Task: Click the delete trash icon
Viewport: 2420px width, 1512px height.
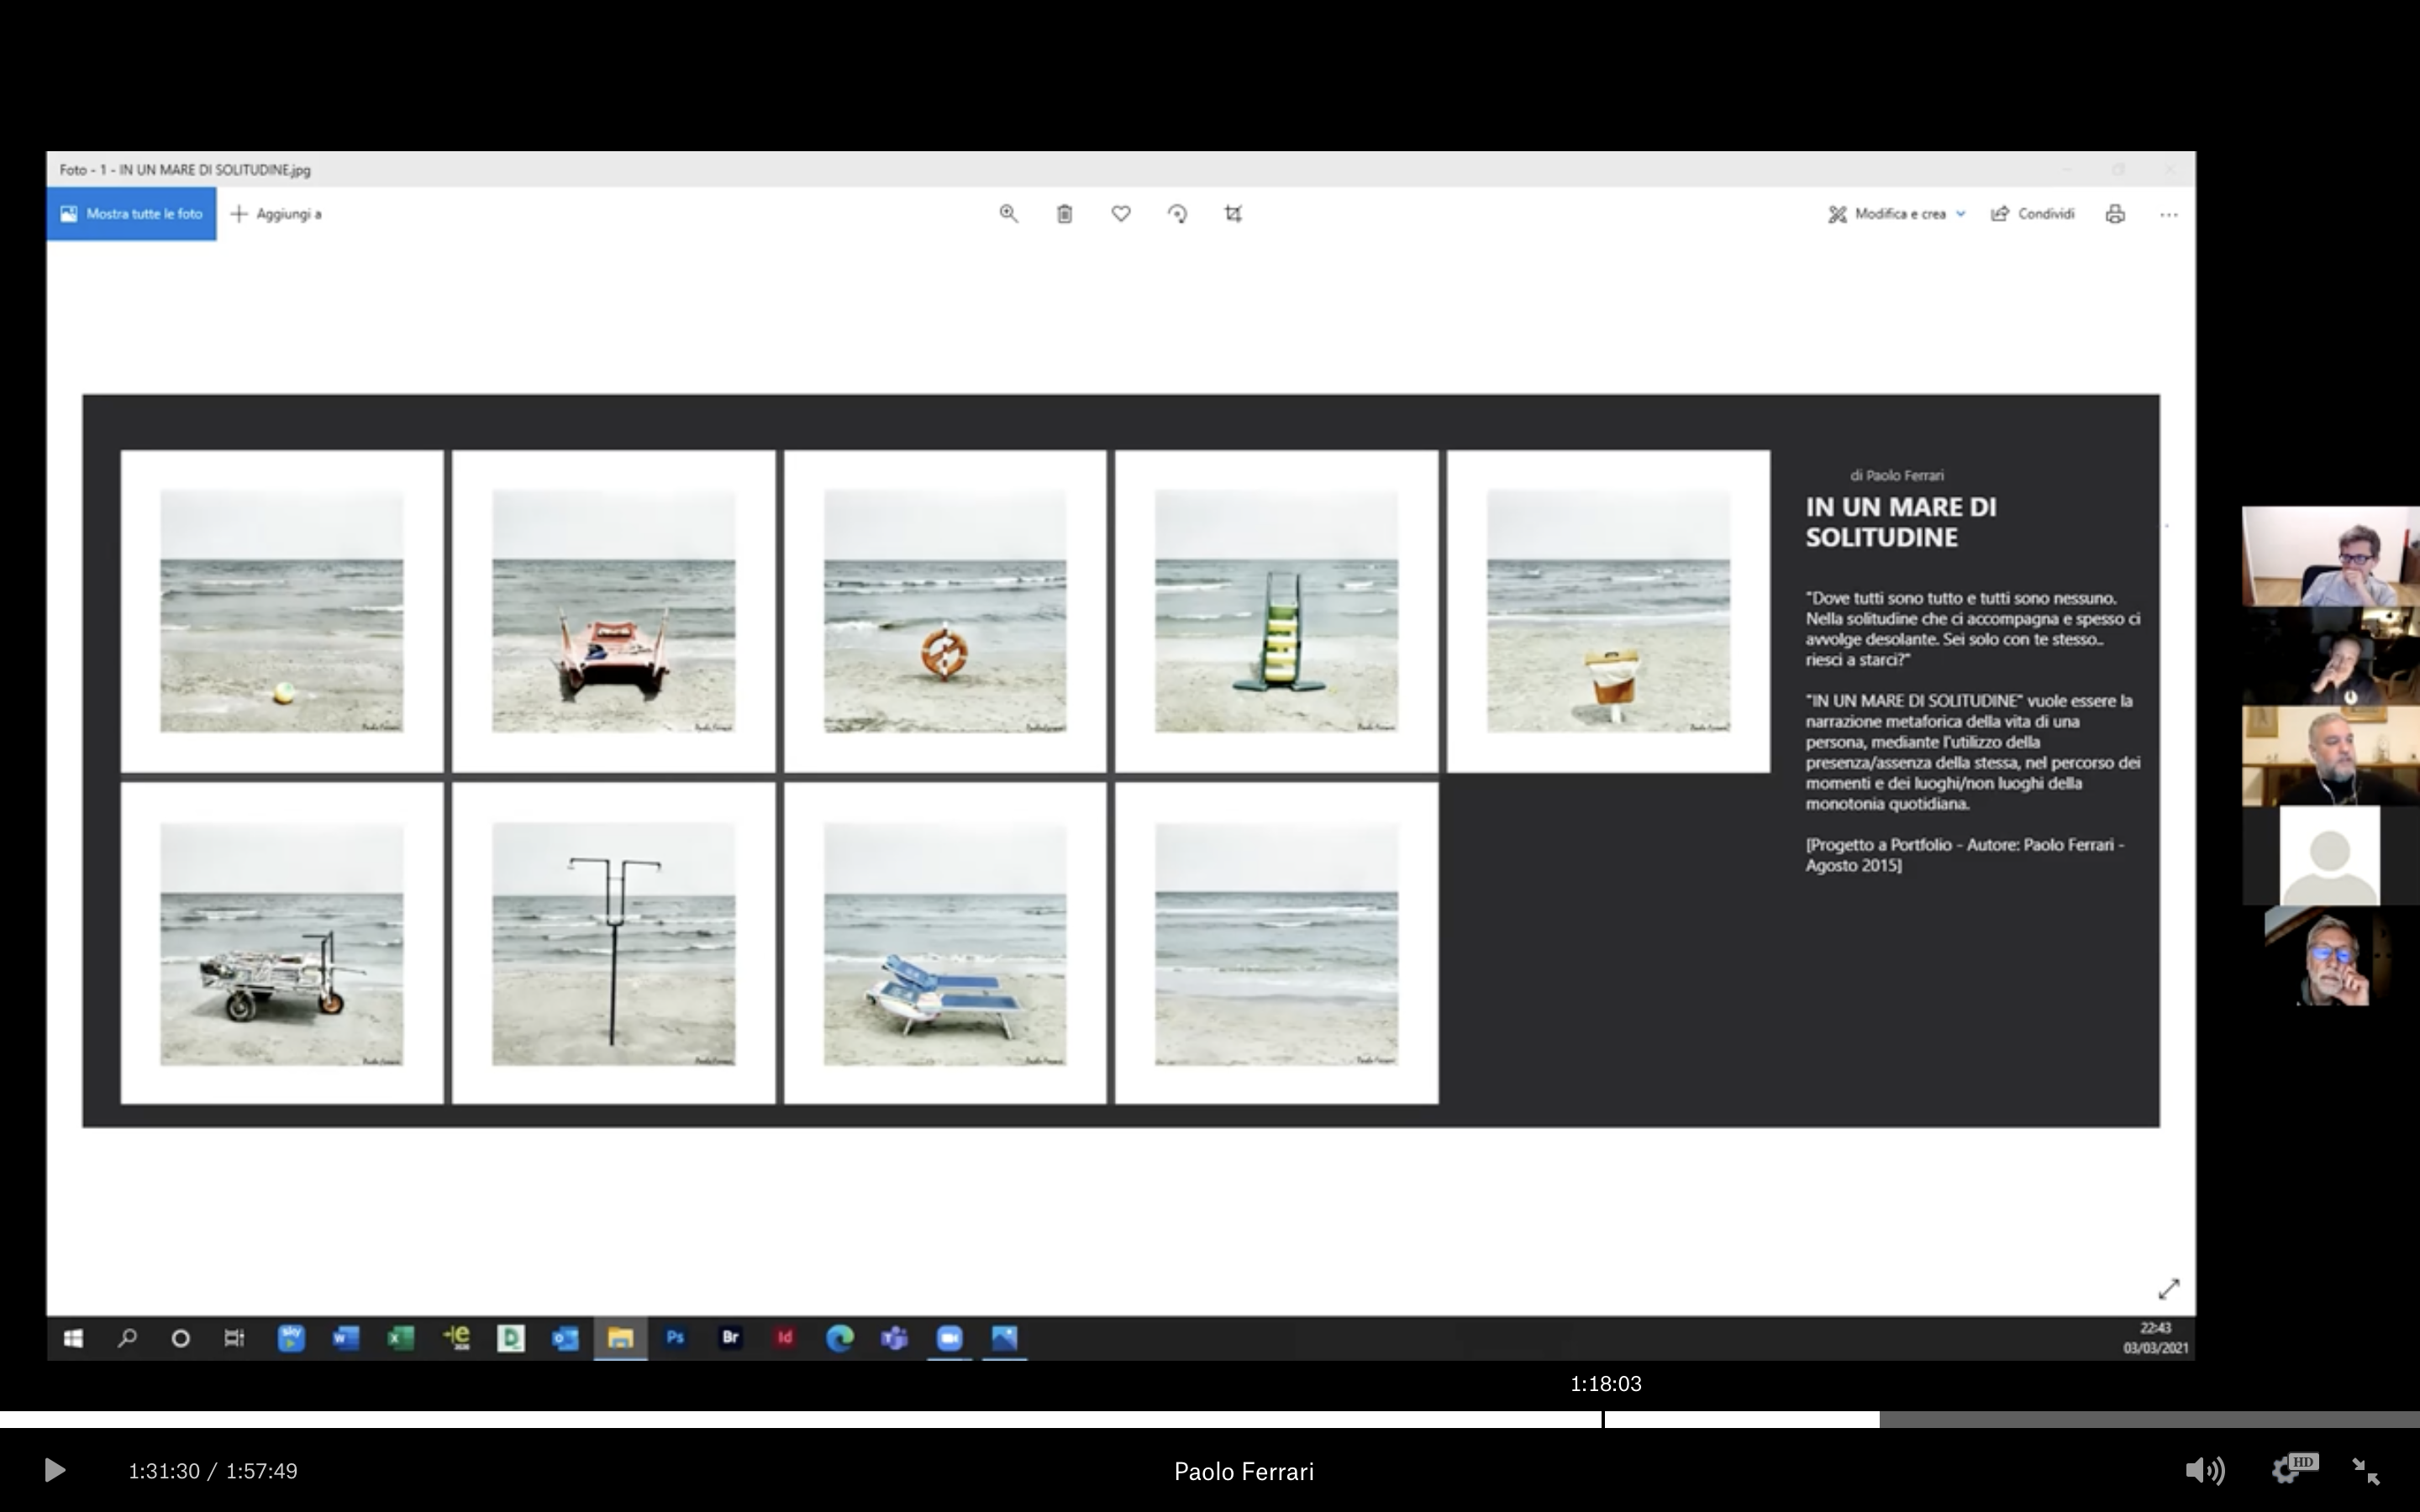Action: pos(1065,214)
